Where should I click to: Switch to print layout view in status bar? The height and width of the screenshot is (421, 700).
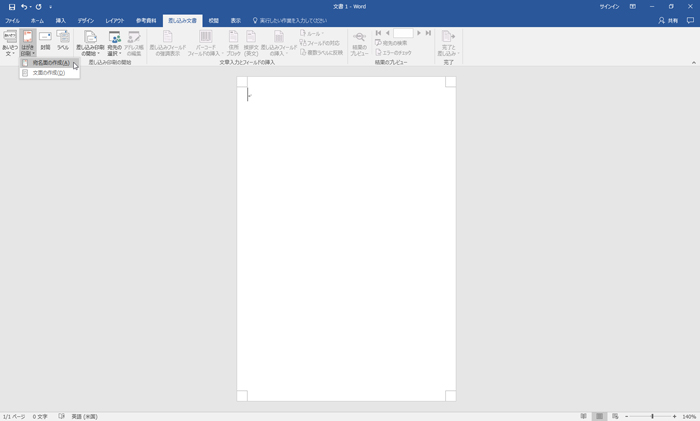point(599,416)
